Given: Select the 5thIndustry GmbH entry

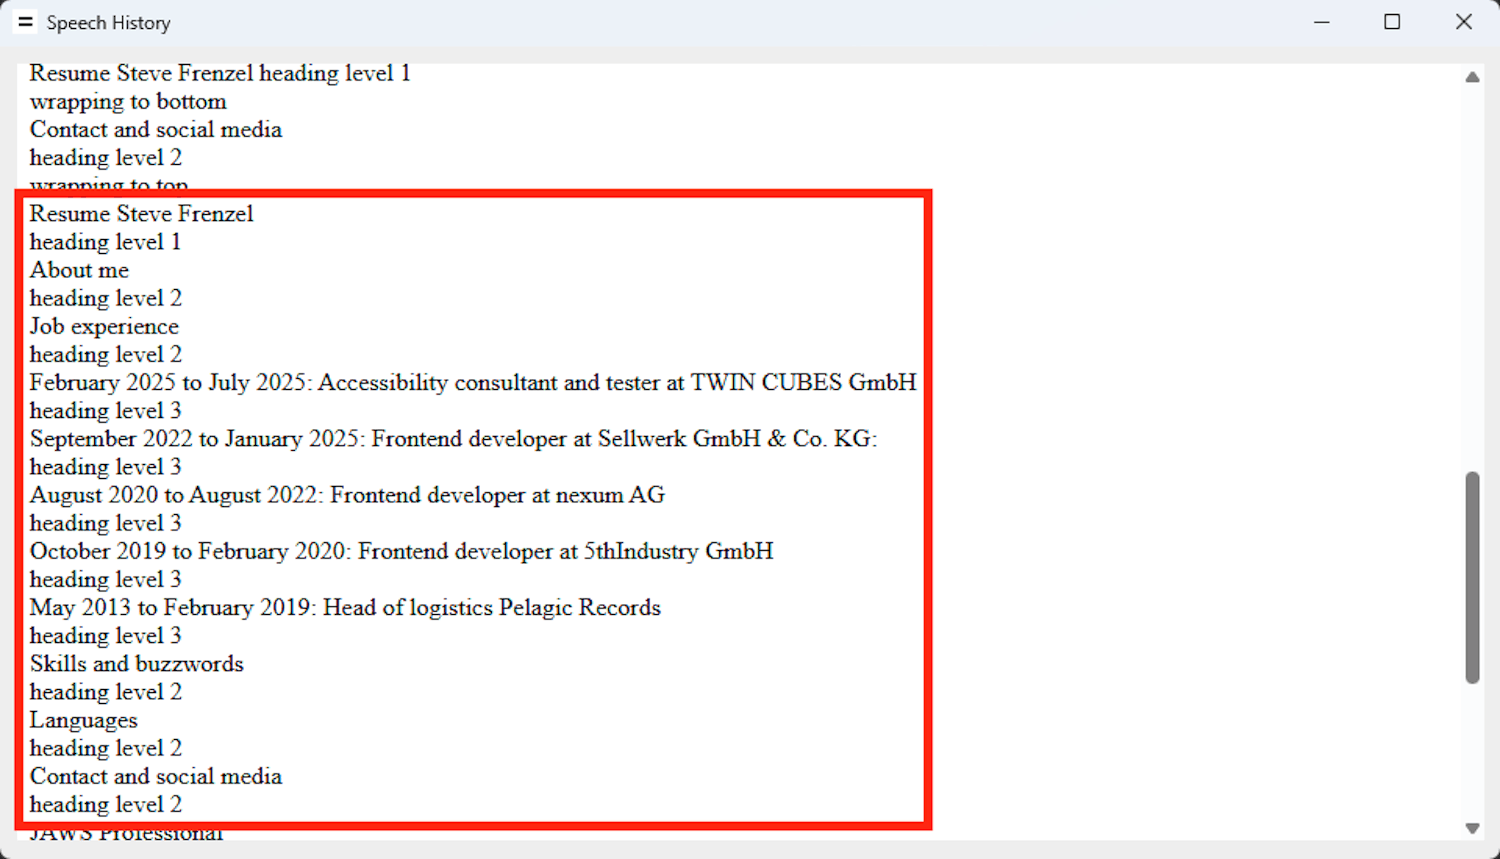Looking at the screenshot, I should (401, 551).
